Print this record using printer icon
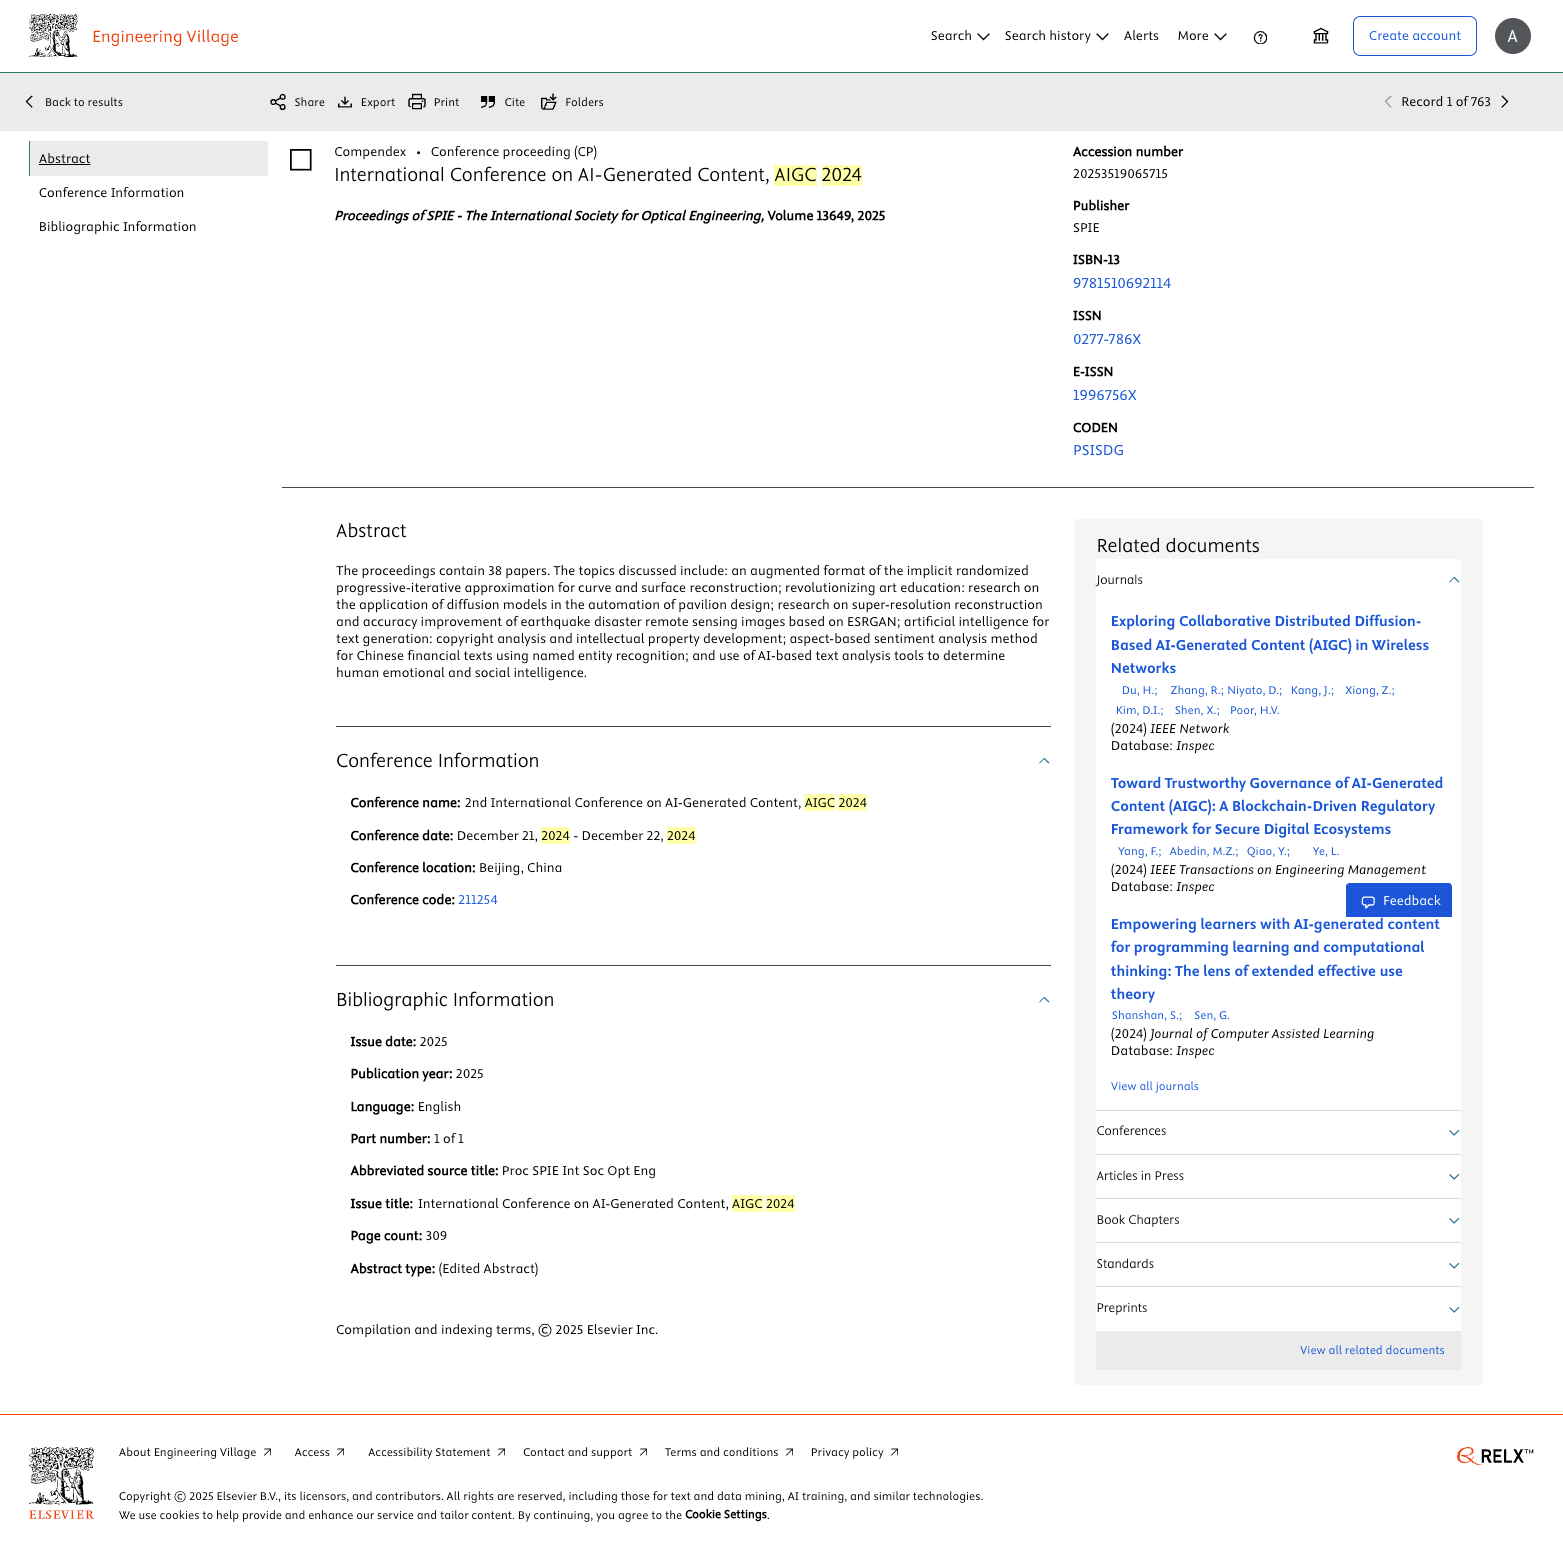The width and height of the screenshot is (1563, 1553). (x=417, y=102)
